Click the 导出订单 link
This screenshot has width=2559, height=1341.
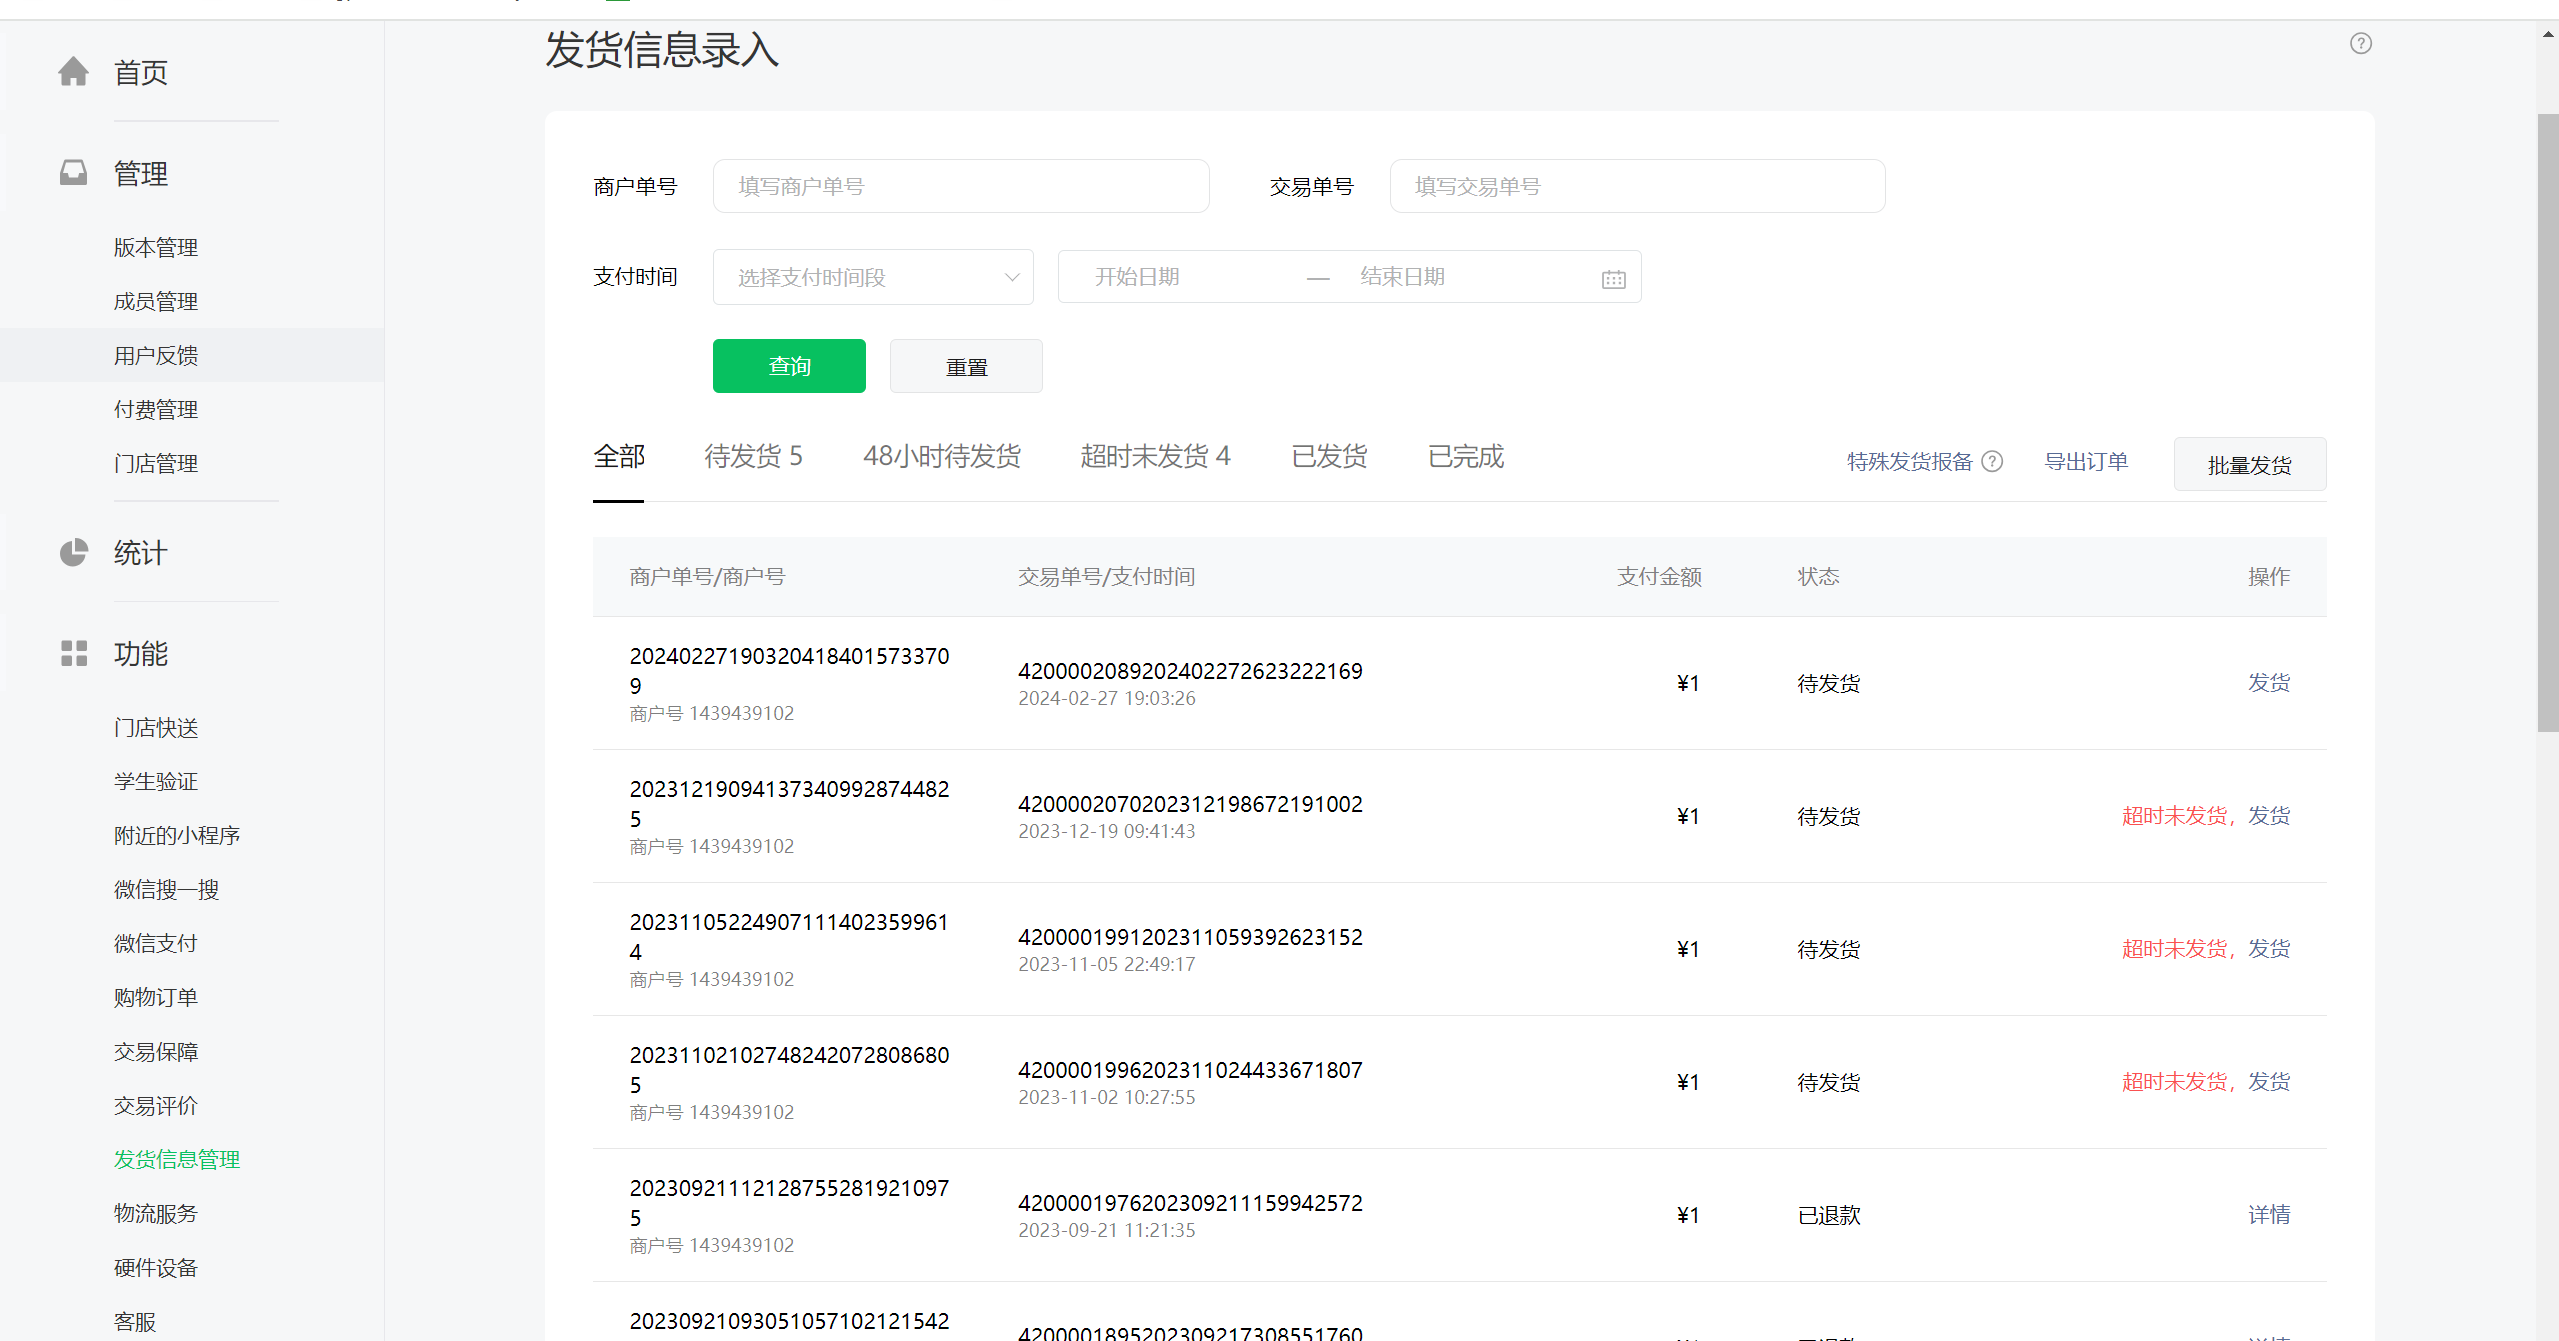pos(2085,462)
